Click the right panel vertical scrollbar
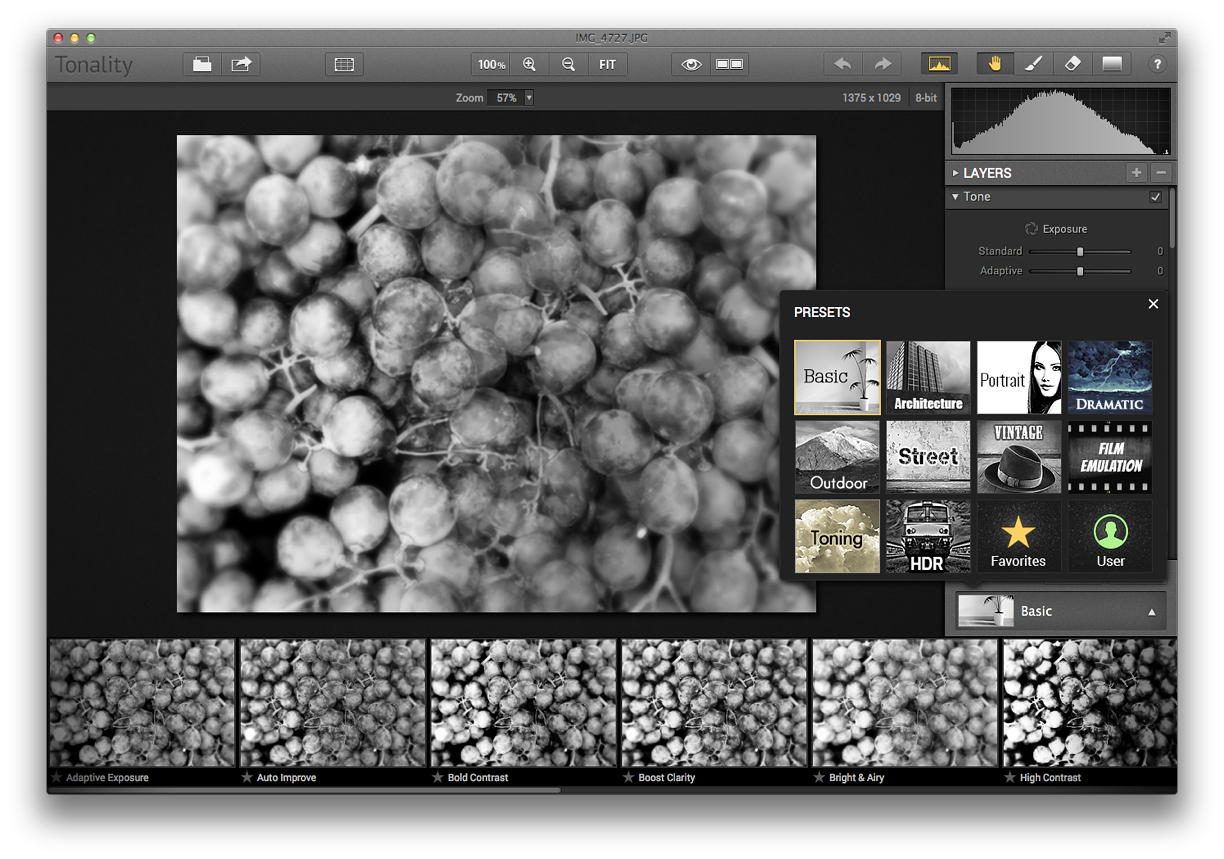 coord(1172,220)
